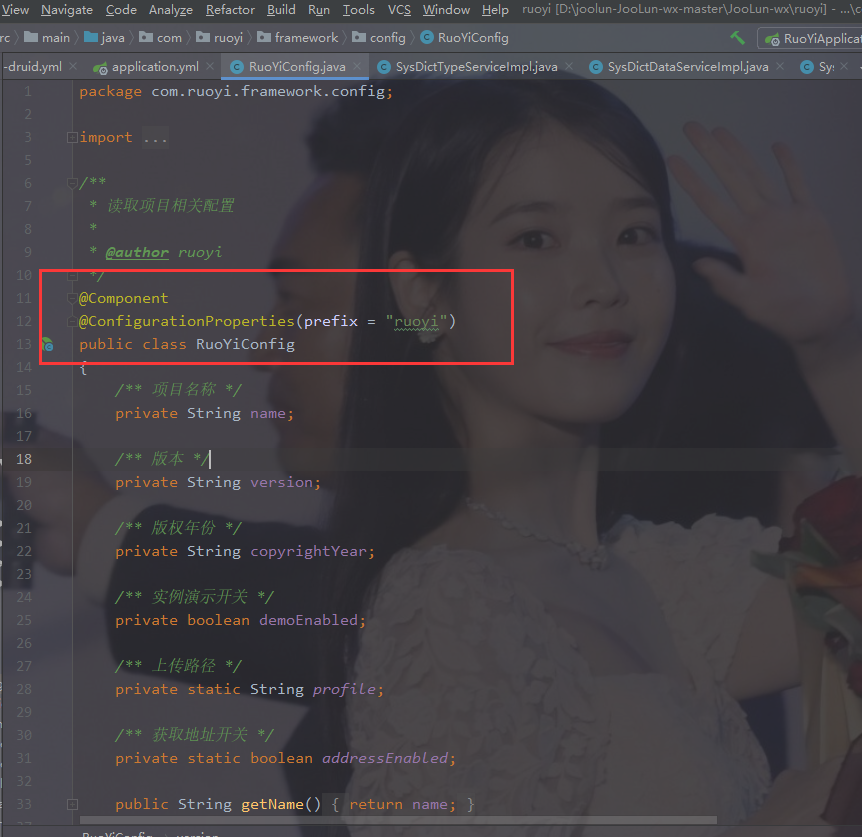The height and width of the screenshot is (837, 862).
Task: Click the class icon on RuoYiConfig.java tab
Action: (237, 67)
